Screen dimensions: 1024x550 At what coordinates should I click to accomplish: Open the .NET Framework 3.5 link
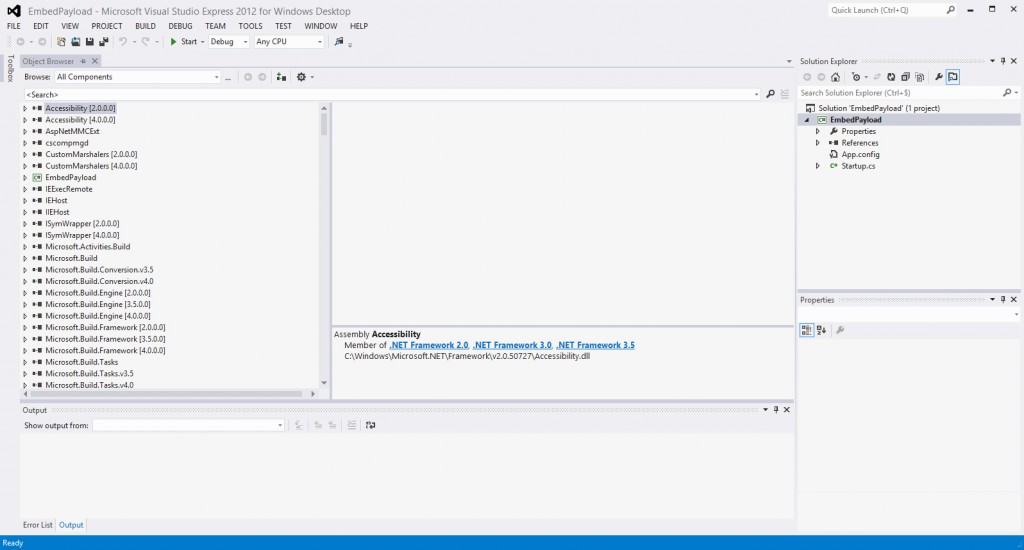click(x=596, y=345)
